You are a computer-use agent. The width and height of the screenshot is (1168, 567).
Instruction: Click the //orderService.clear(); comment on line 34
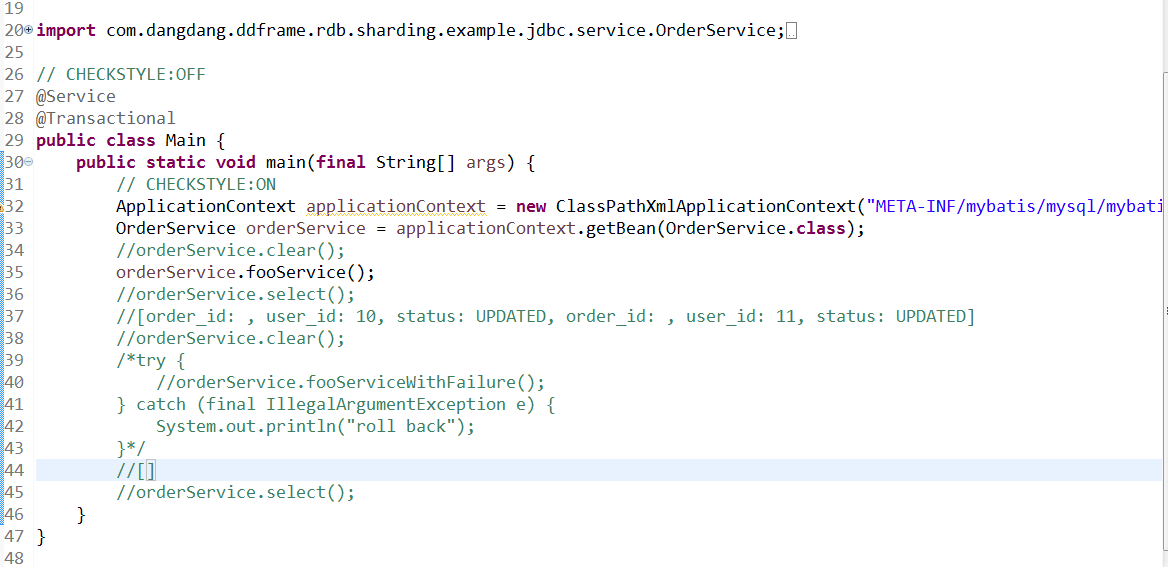[231, 250]
